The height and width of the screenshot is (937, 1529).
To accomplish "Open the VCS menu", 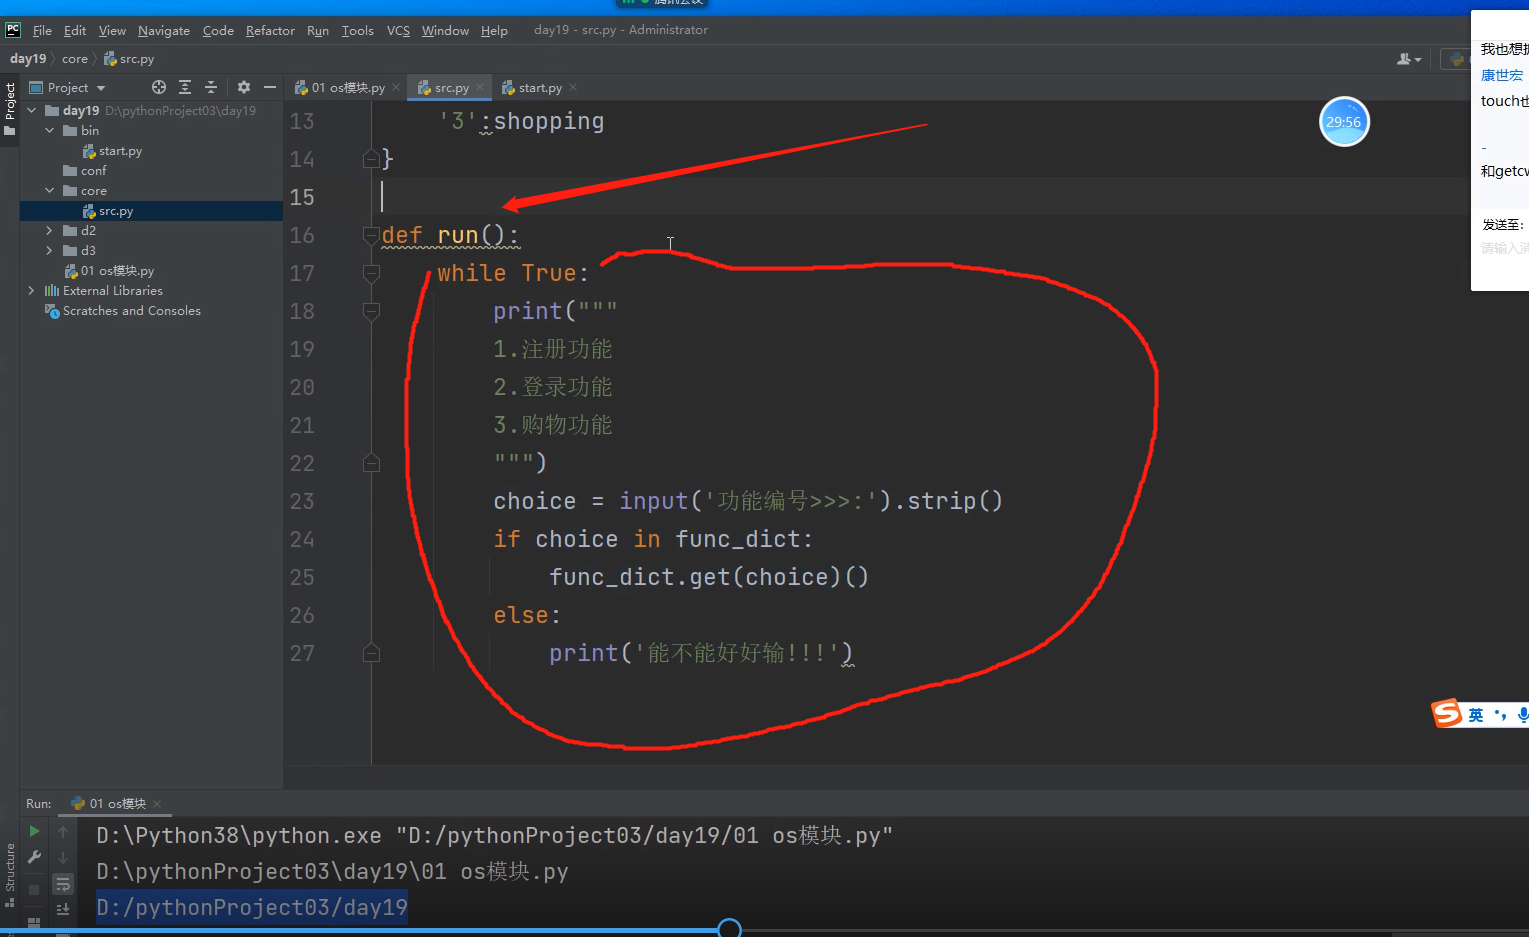I will pos(398,30).
